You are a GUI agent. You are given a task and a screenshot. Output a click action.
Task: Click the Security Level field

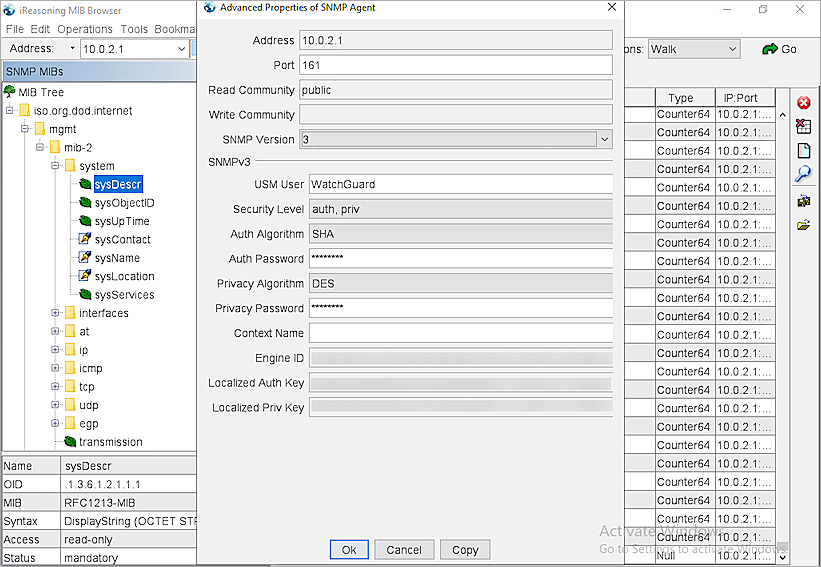pyautogui.click(x=461, y=209)
